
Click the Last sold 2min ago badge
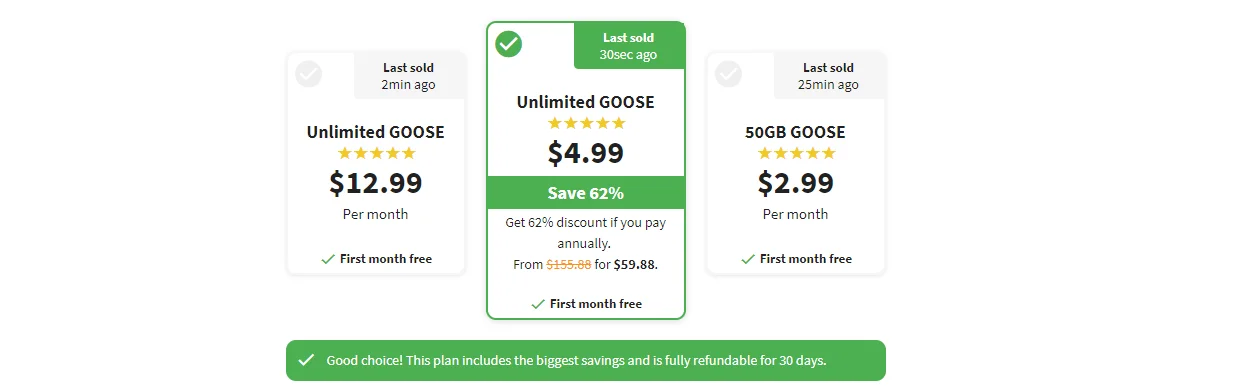(409, 76)
